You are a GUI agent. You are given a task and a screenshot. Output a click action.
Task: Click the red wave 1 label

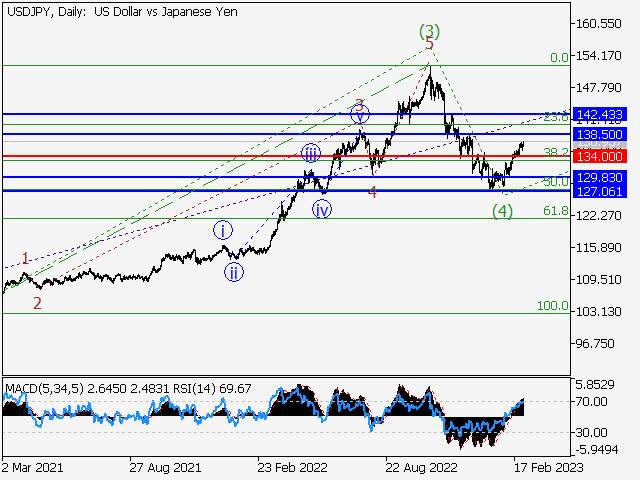[x=25, y=258]
